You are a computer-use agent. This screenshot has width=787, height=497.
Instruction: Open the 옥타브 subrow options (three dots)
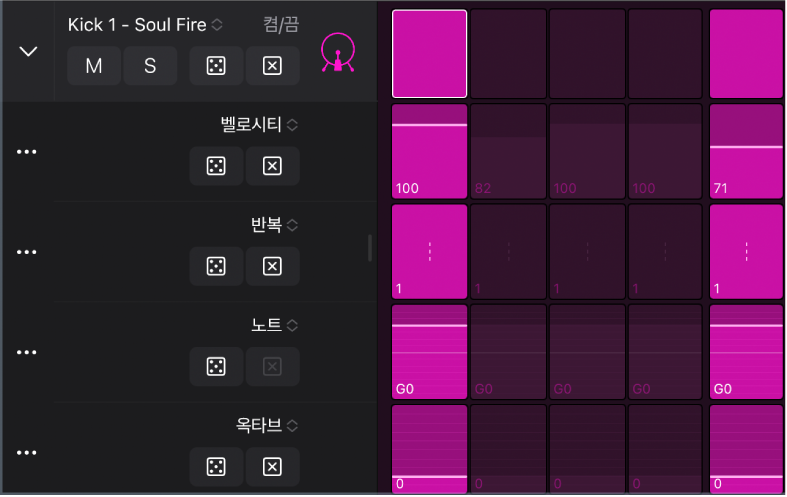27,453
